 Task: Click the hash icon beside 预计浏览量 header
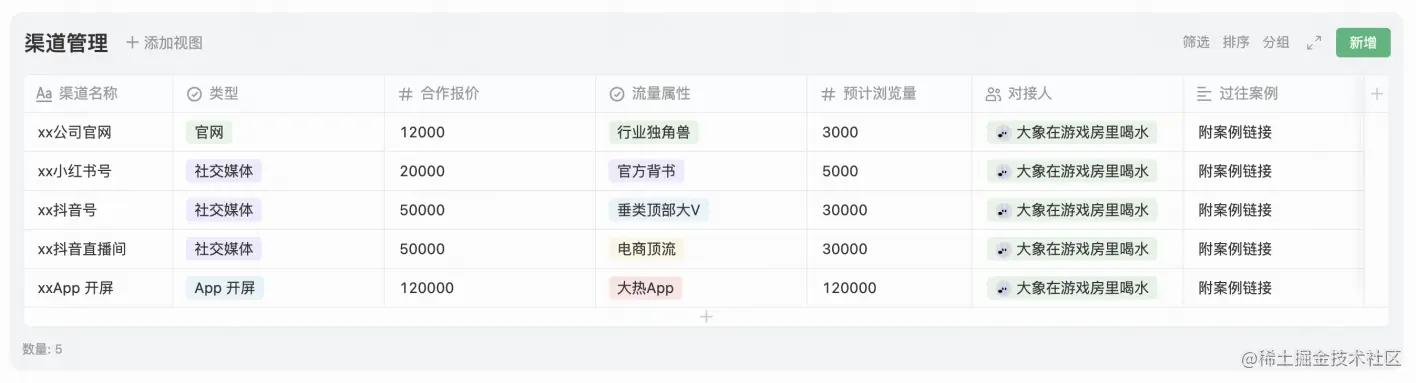828,94
